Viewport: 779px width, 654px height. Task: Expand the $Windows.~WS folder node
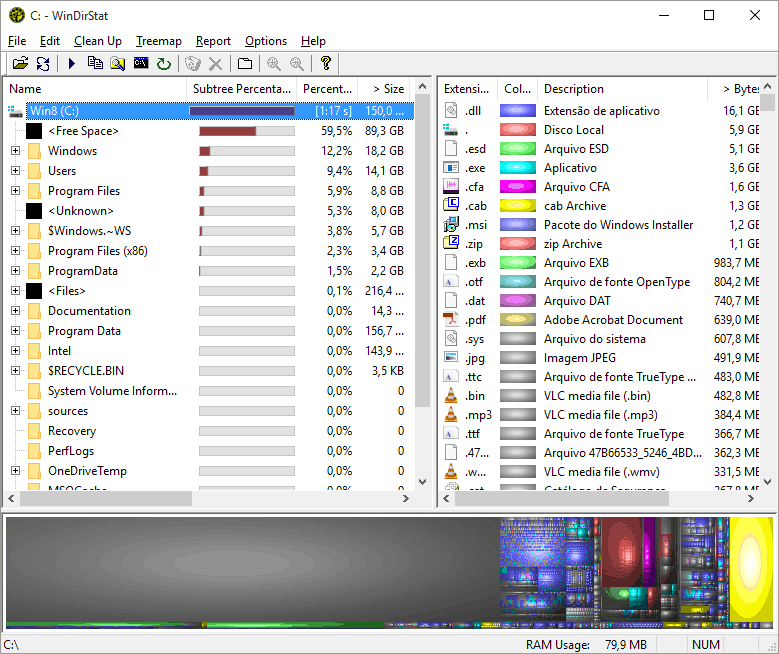pos(15,231)
